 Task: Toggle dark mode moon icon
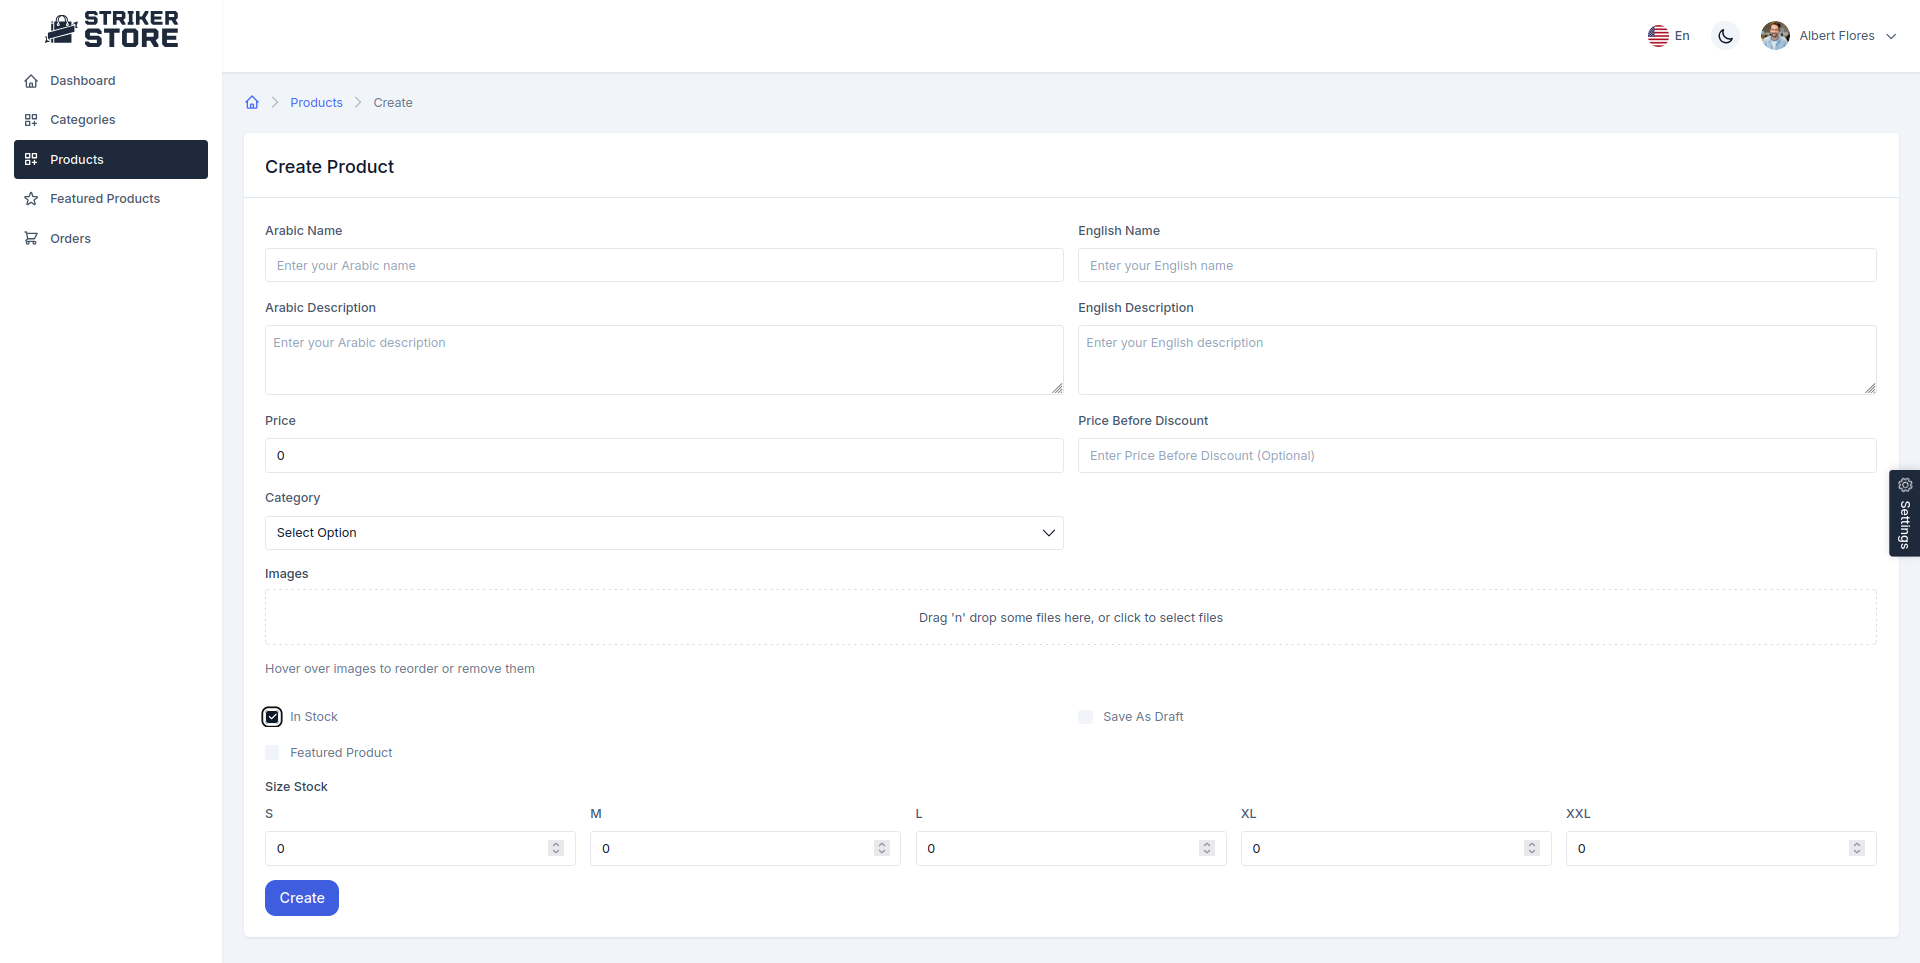1725,36
